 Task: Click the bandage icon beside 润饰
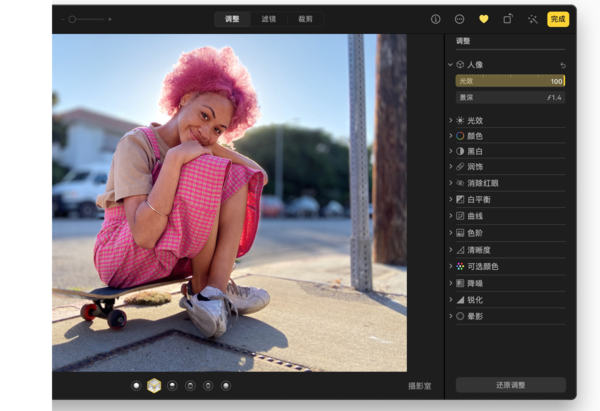(x=460, y=166)
